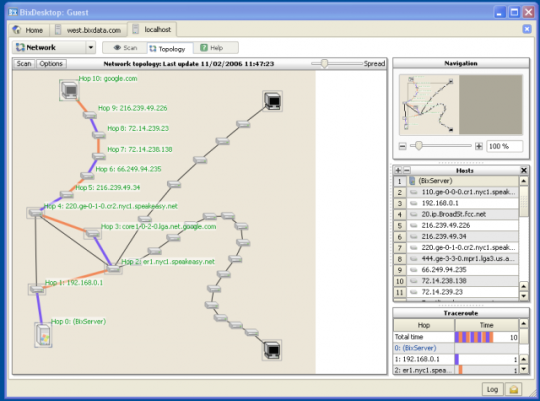Select host row 192.168.0.1

tap(456, 203)
